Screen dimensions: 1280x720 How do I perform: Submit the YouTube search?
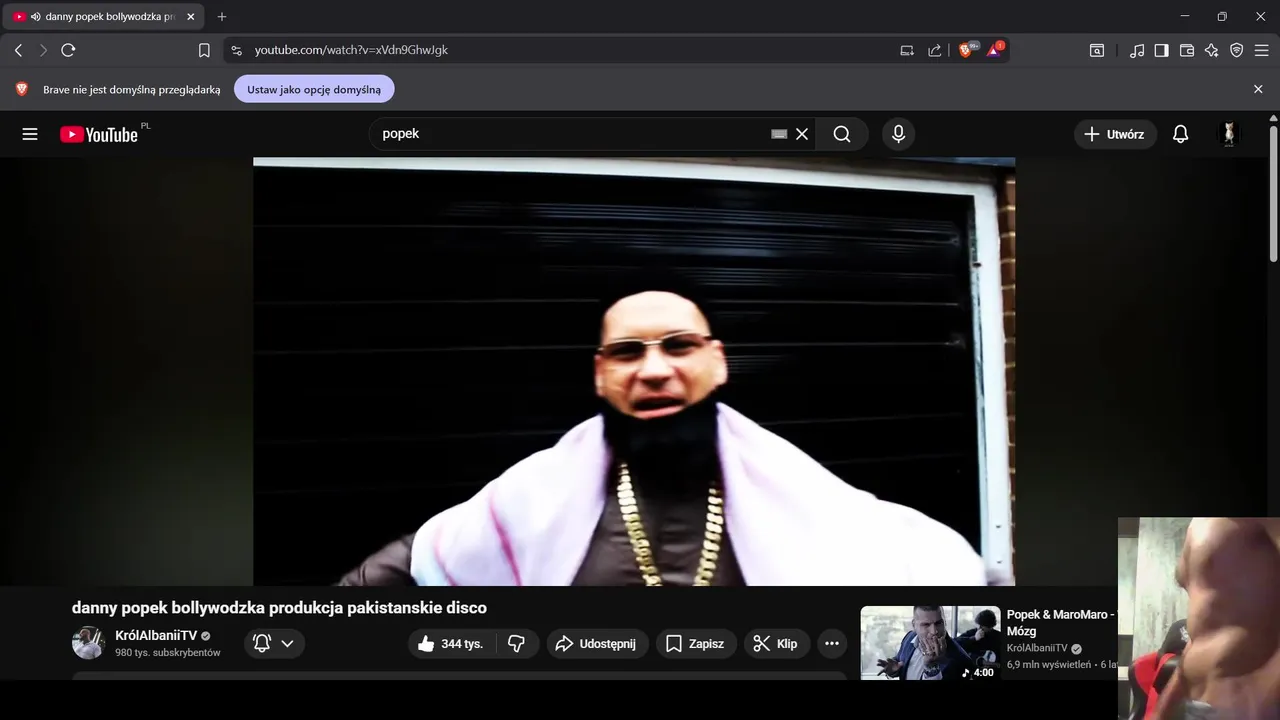point(842,134)
